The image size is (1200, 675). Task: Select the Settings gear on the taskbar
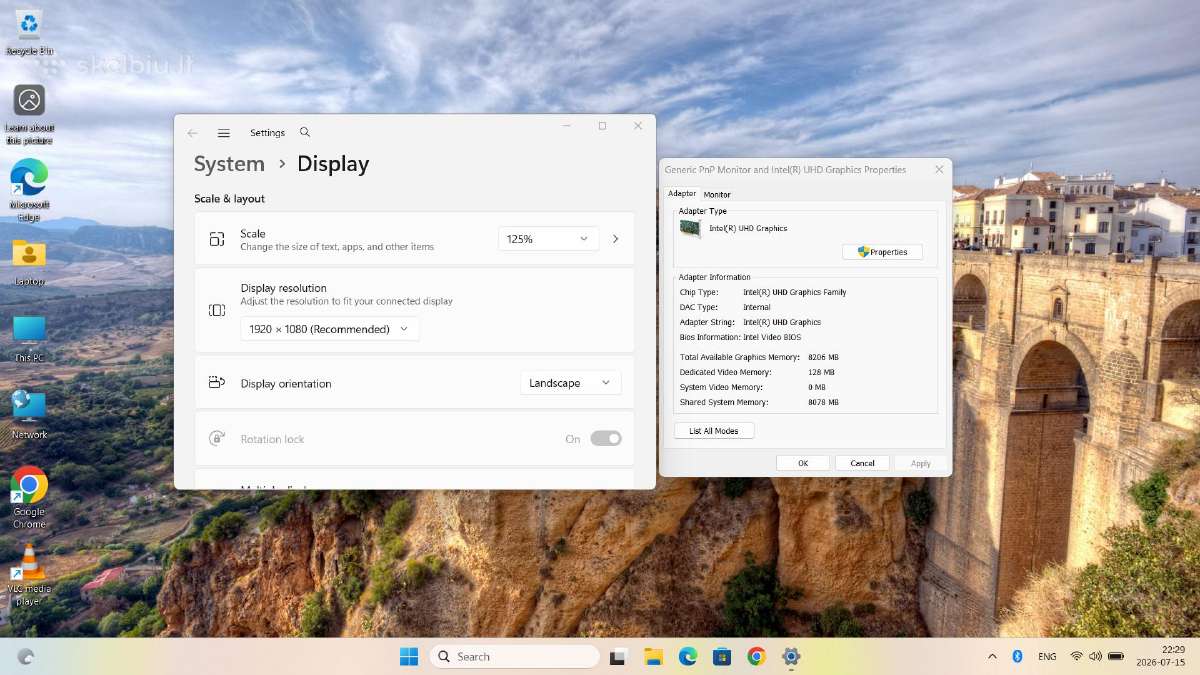point(791,656)
